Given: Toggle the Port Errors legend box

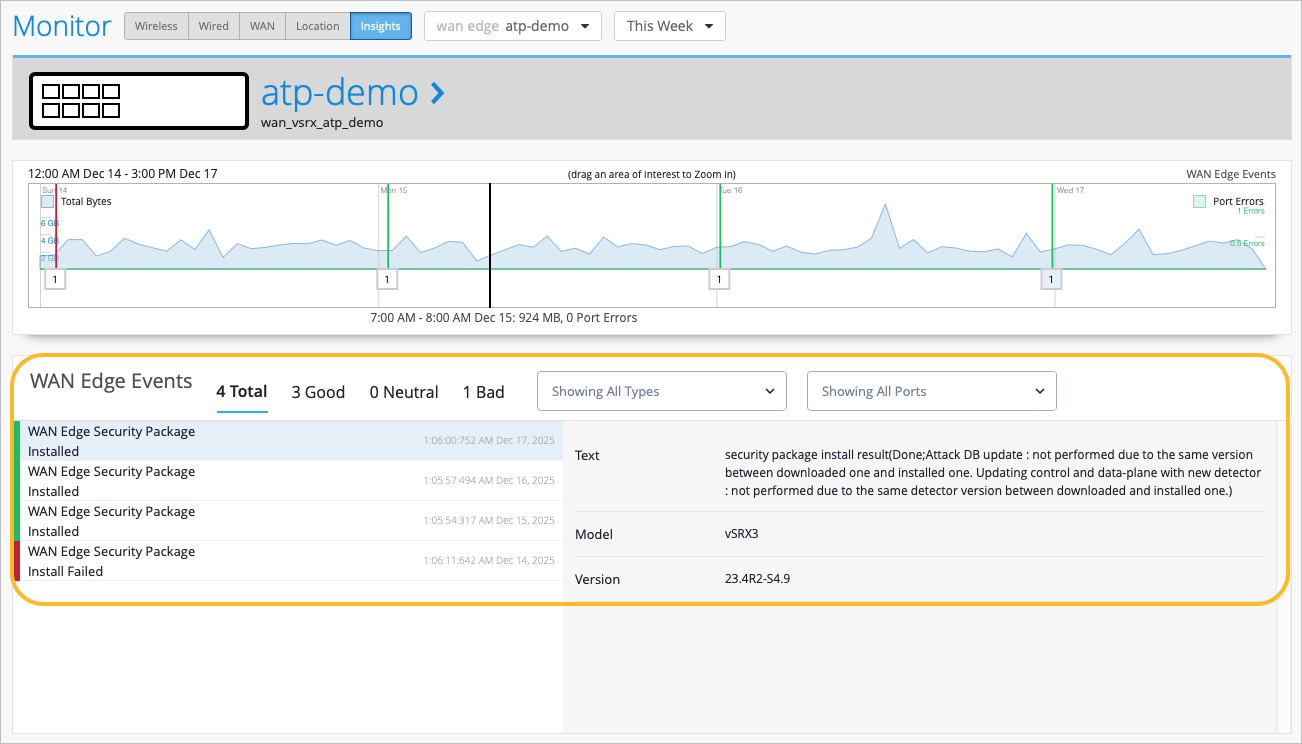Looking at the screenshot, I should [x=1199, y=201].
